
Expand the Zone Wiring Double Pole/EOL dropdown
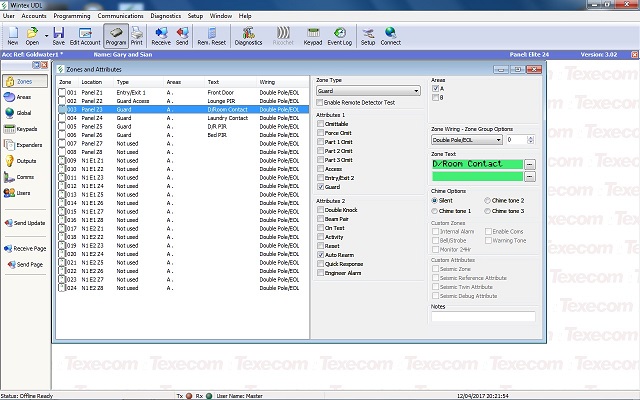tap(496, 140)
